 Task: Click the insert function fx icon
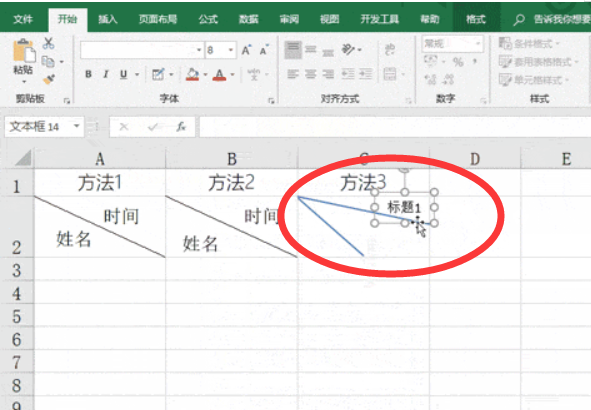(181, 127)
